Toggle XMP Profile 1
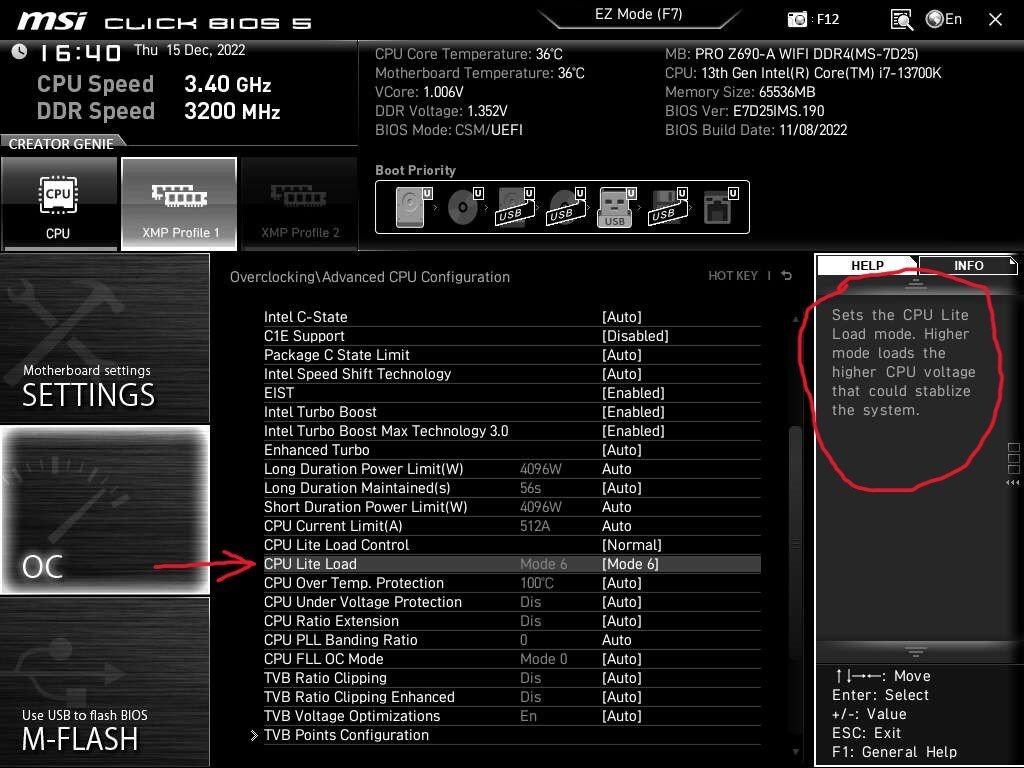The height and width of the screenshot is (768, 1024). coord(180,204)
